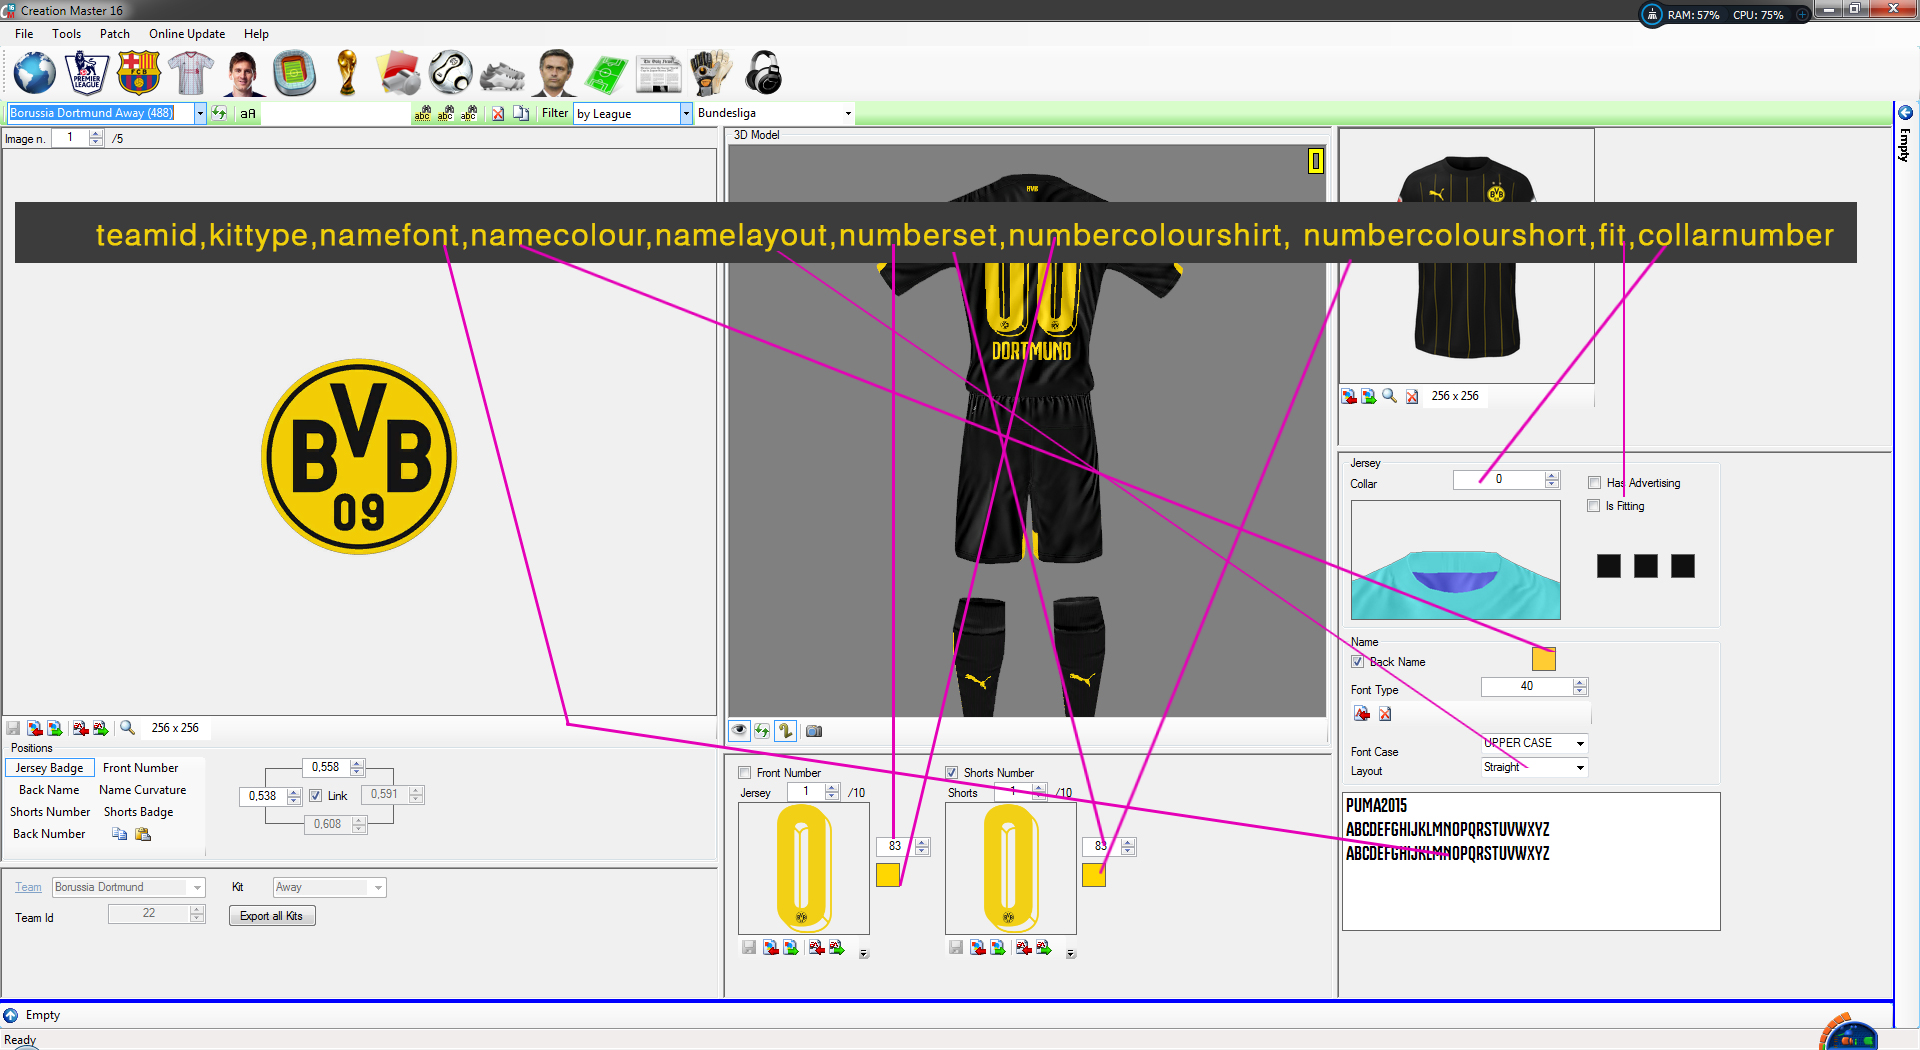Open the Borussia Dortmund team dropdown
The image size is (1920, 1050).
197,887
